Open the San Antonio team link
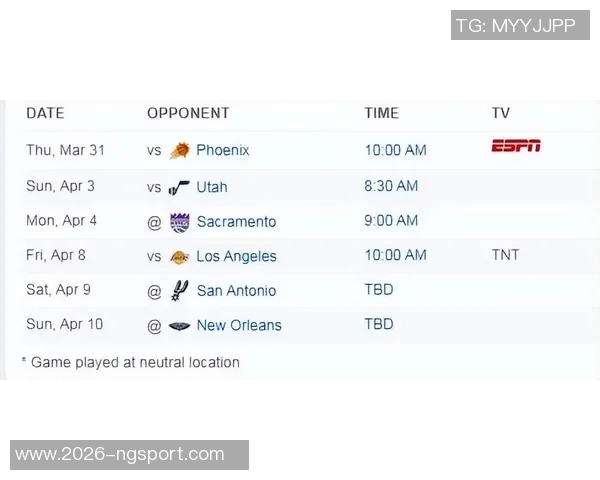The height and width of the screenshot is (480, 600). point(236,291)
